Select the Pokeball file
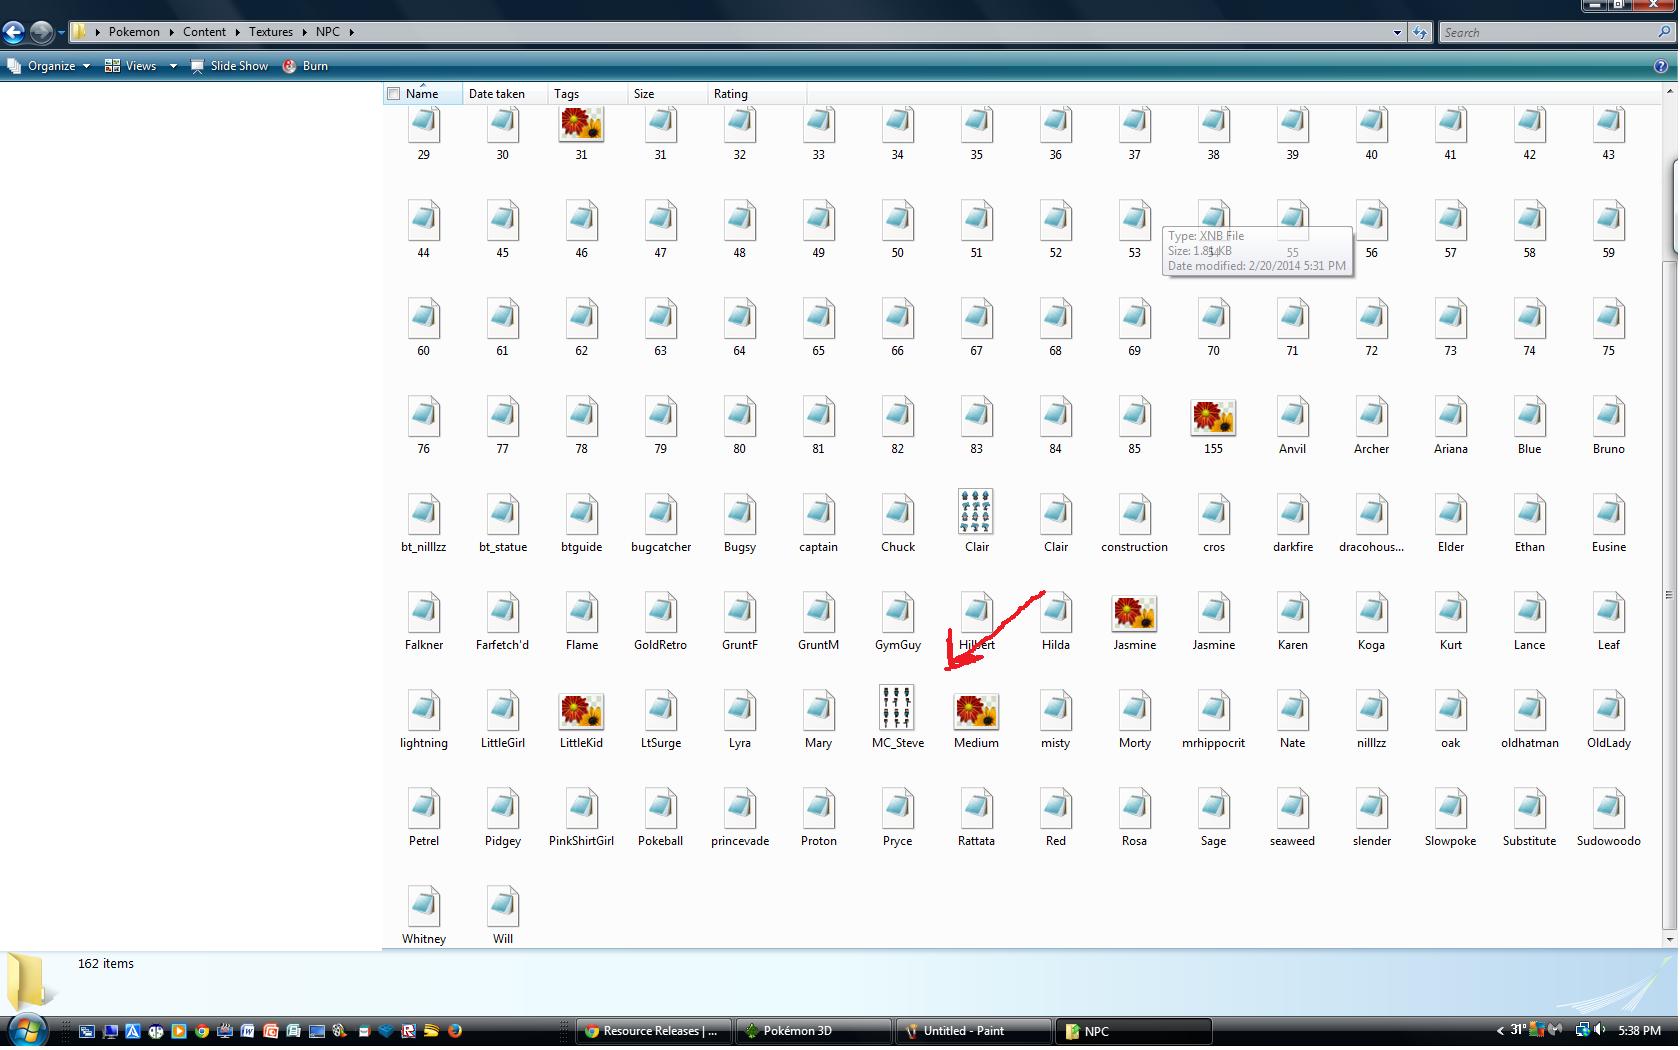Image resolution: width=1680 pixels, height=1050 pixels. pos(660,815)
